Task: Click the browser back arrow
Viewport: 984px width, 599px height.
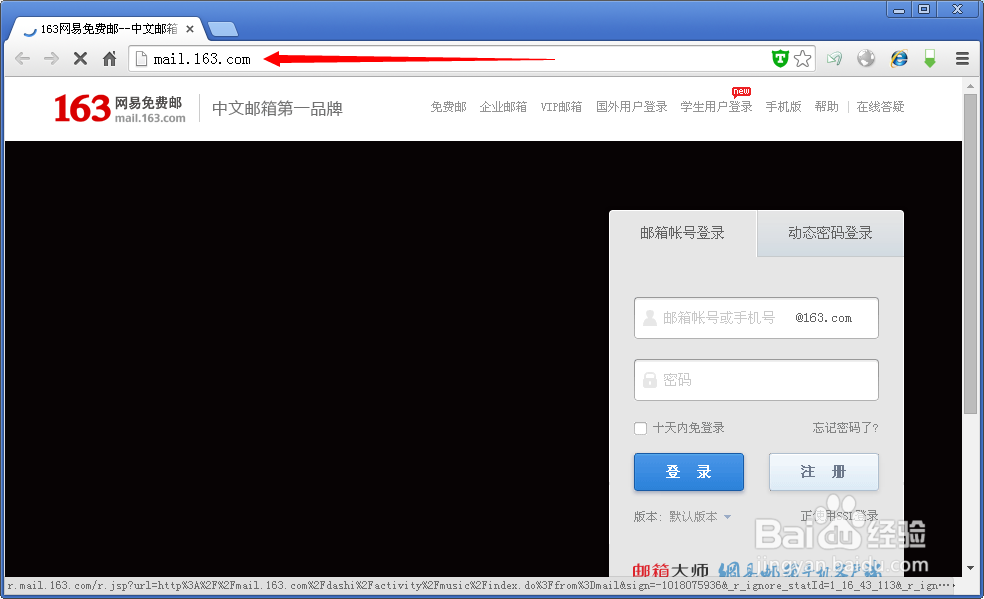Action: pos(23,59)
